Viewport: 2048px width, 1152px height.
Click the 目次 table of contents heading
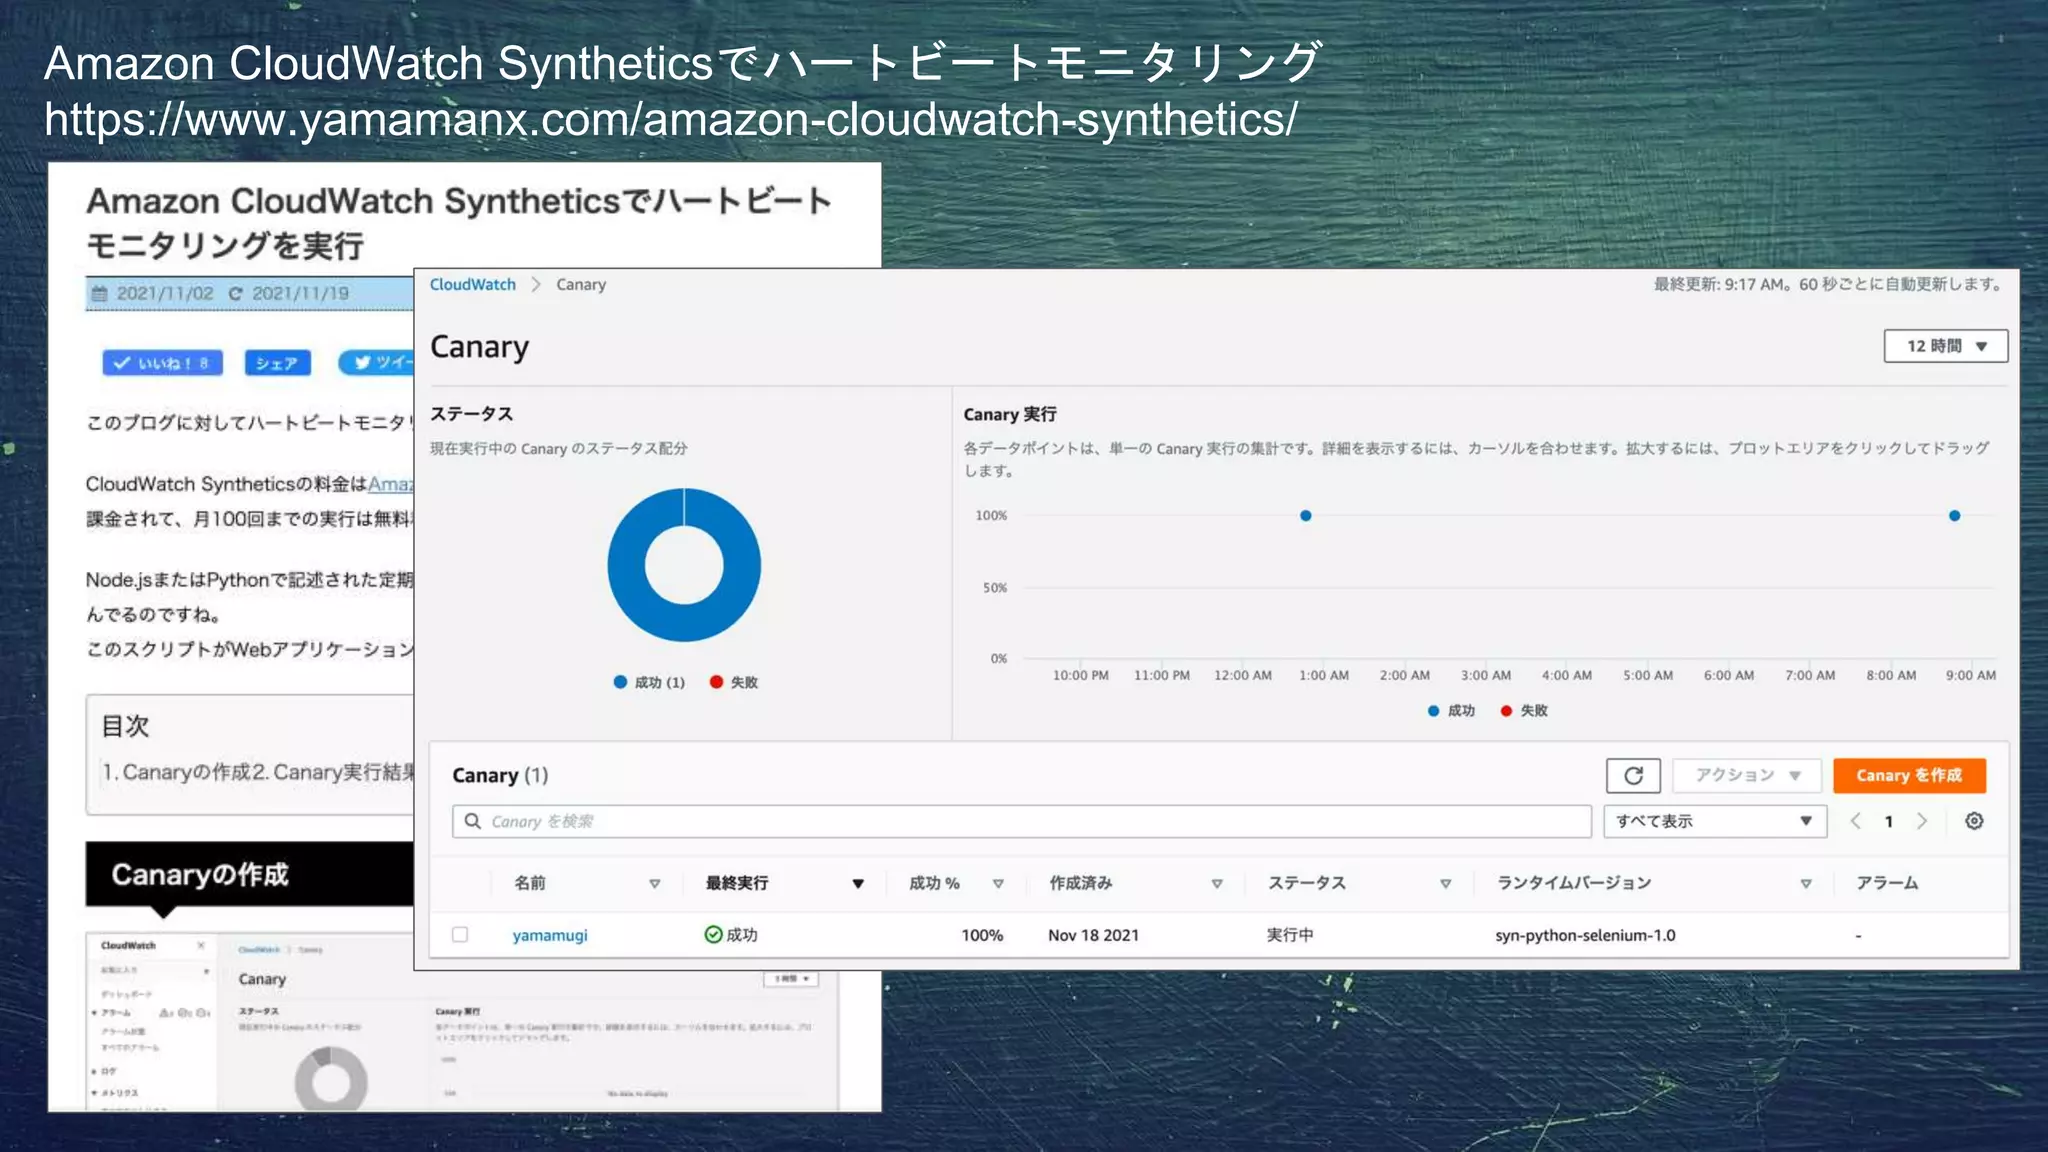(125, 726)
